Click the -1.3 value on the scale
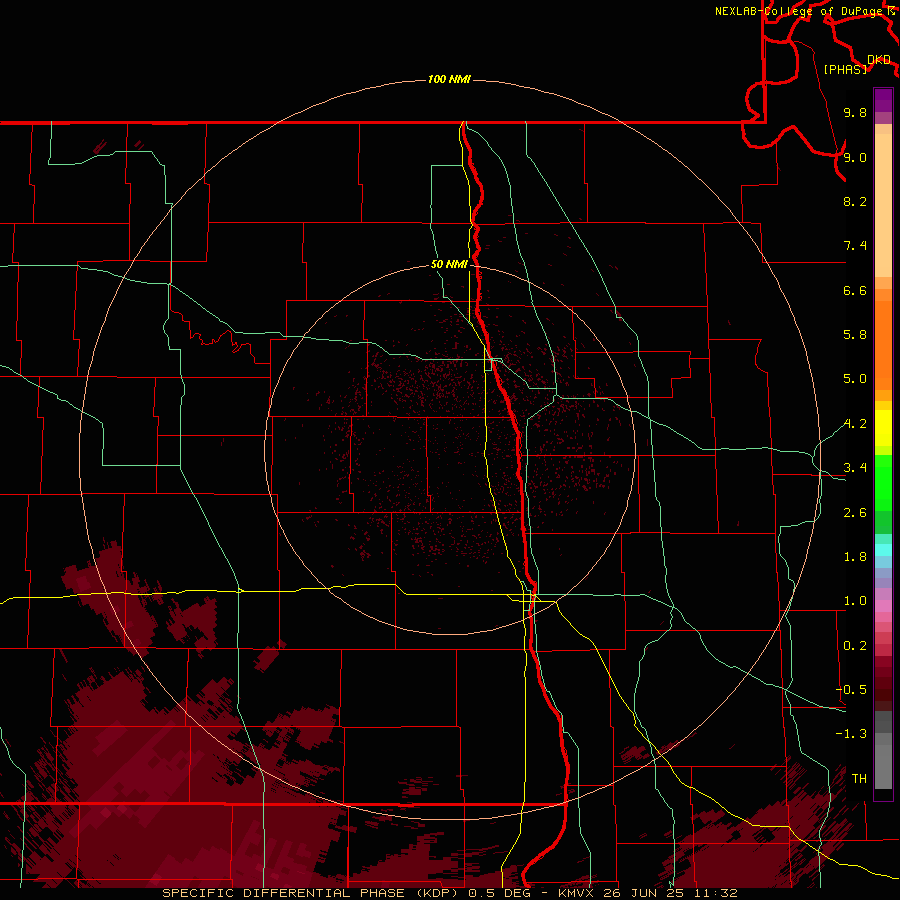Image resolution: width=900 pixels, height=900 pixels. (851, 734)
